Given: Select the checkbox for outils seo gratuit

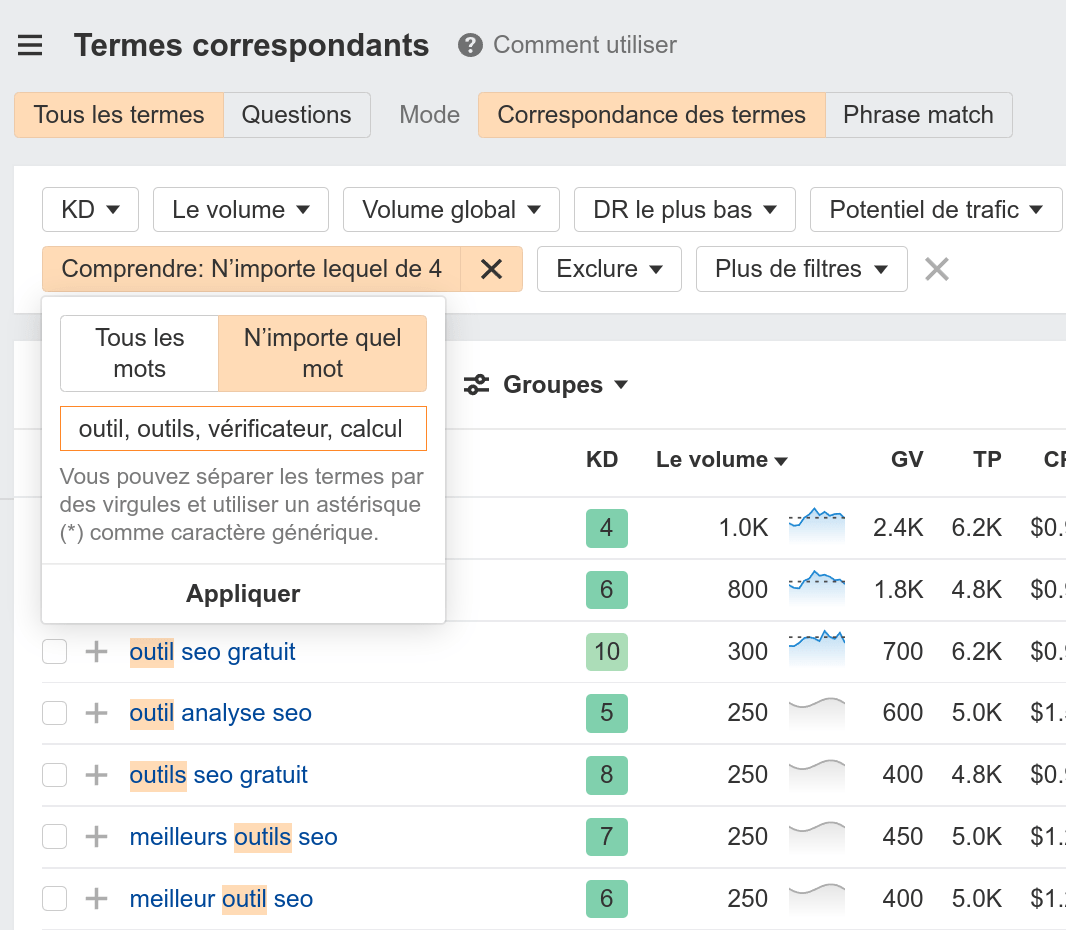Looking at the screenshot, I should point(54,775).
